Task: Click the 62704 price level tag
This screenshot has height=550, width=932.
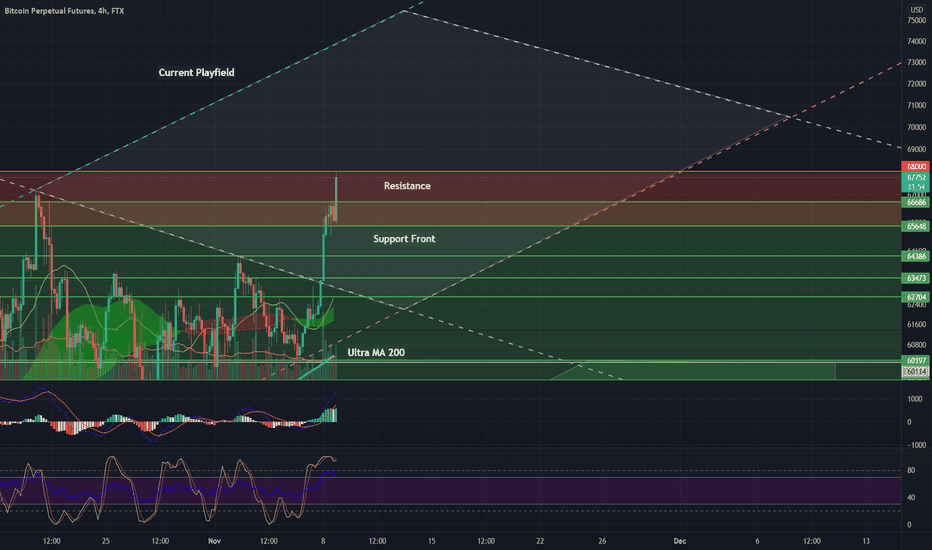Action: pos(916,297)
